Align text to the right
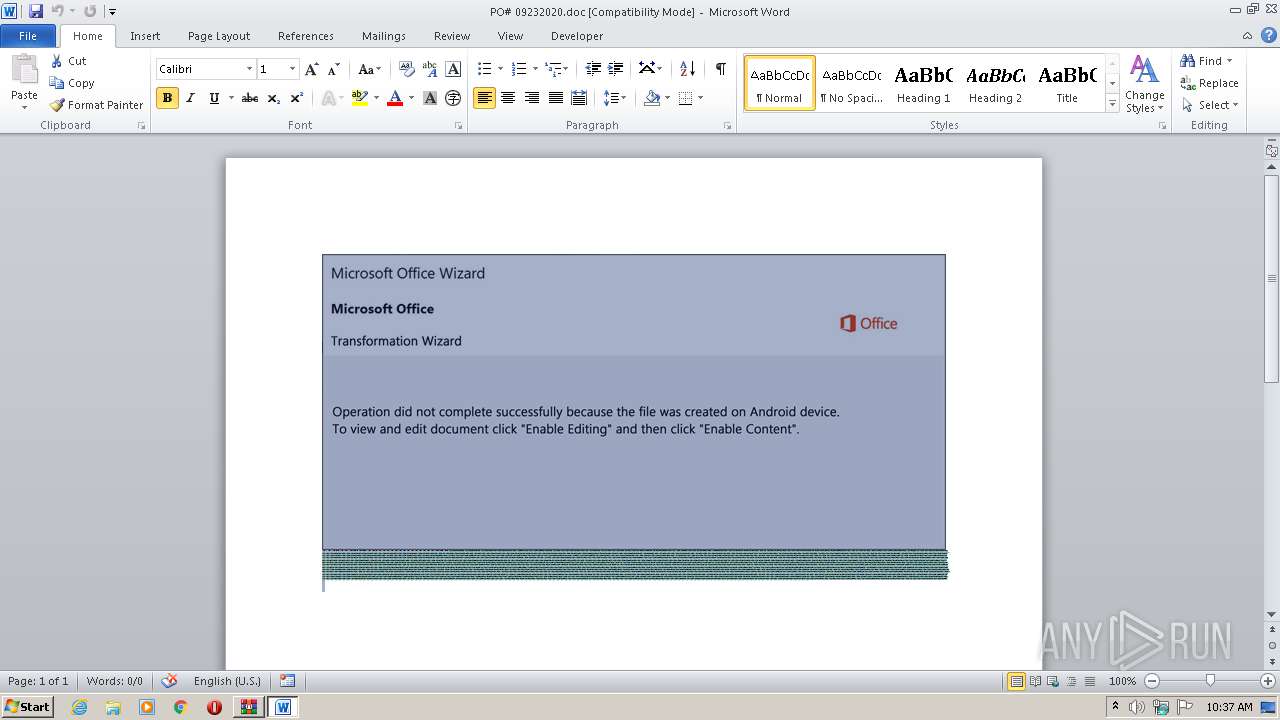This screenshot has height=720, width=1280. click(532, 98)
